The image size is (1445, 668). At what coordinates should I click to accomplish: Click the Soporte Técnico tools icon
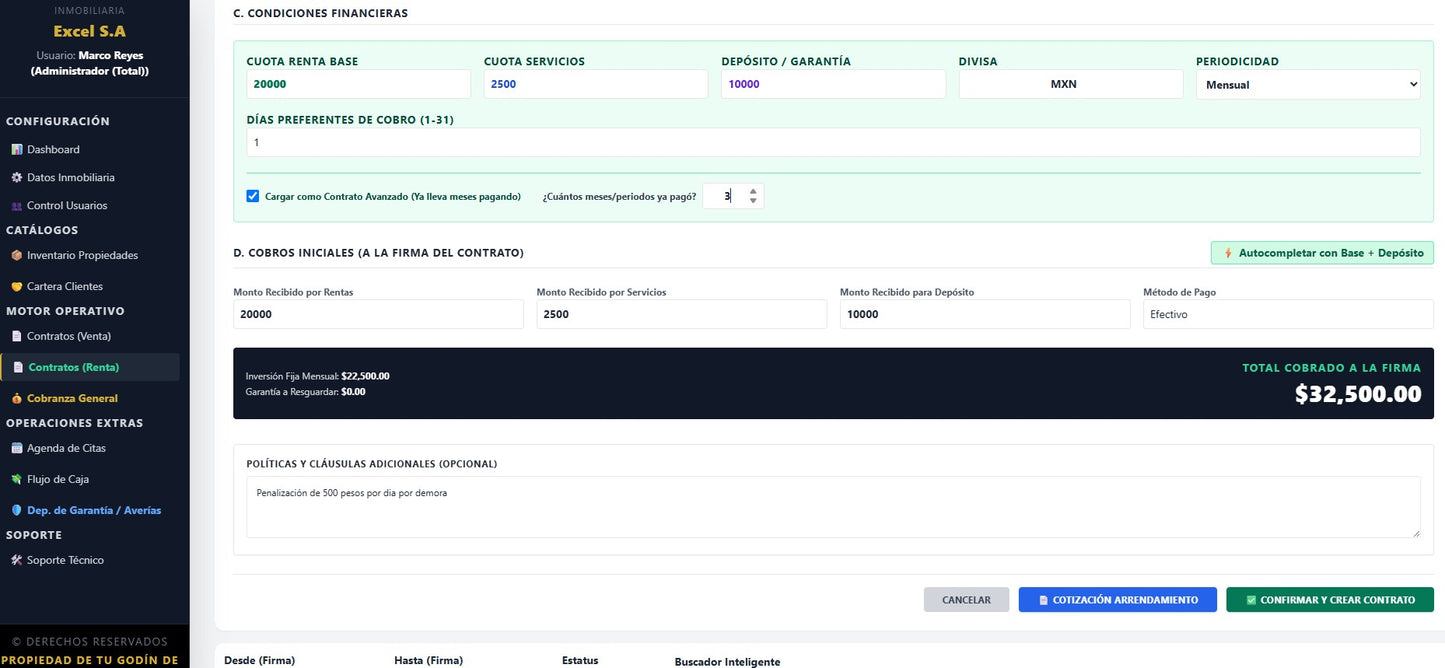tap(16, 561)
